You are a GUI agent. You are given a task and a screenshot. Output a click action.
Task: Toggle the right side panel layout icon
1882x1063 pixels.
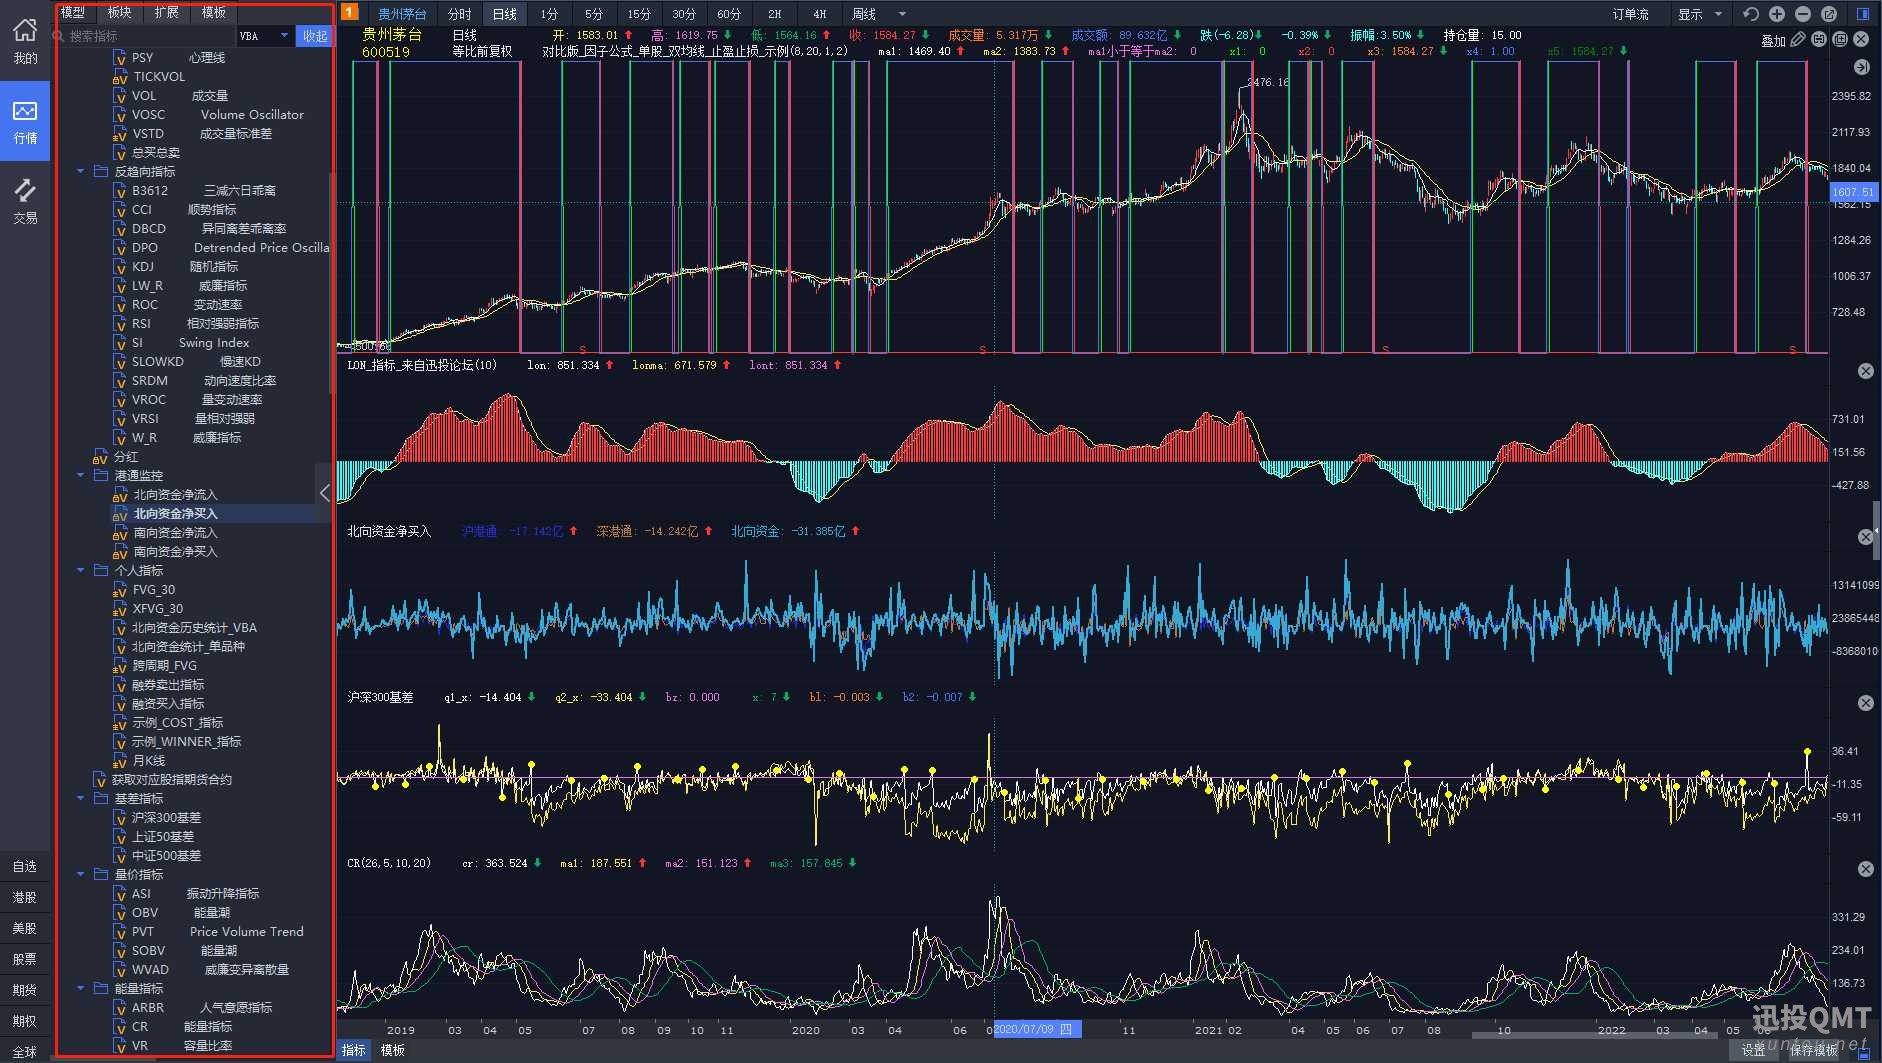pos(1863,14)
